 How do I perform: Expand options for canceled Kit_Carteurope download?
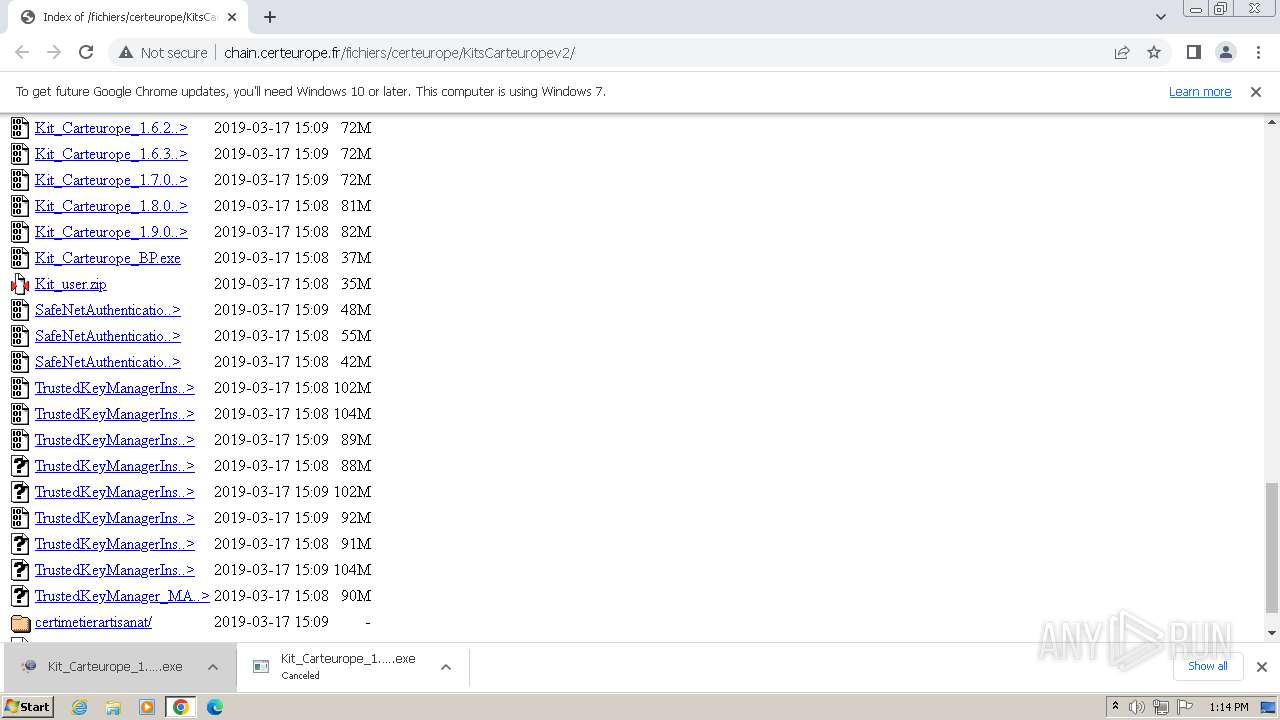pos(446,667)
